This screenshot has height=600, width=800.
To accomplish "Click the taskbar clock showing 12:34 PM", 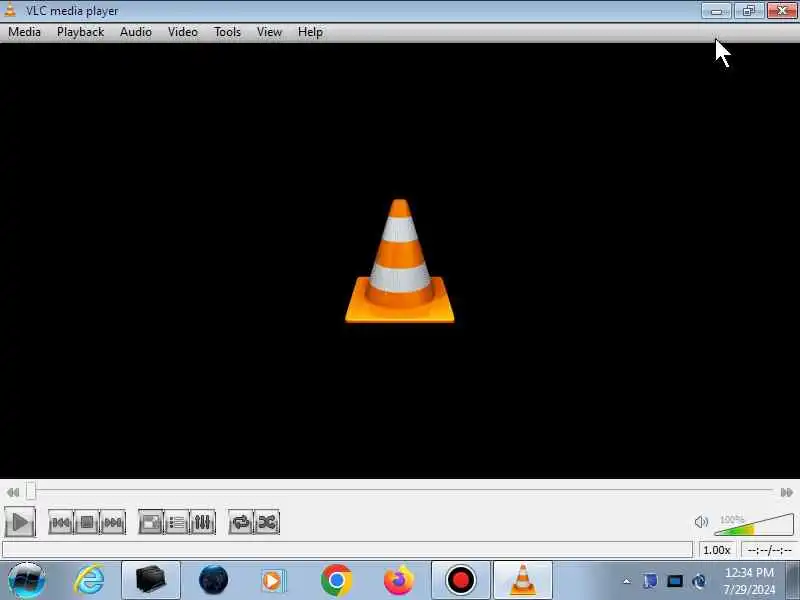I will pos(749,581).
